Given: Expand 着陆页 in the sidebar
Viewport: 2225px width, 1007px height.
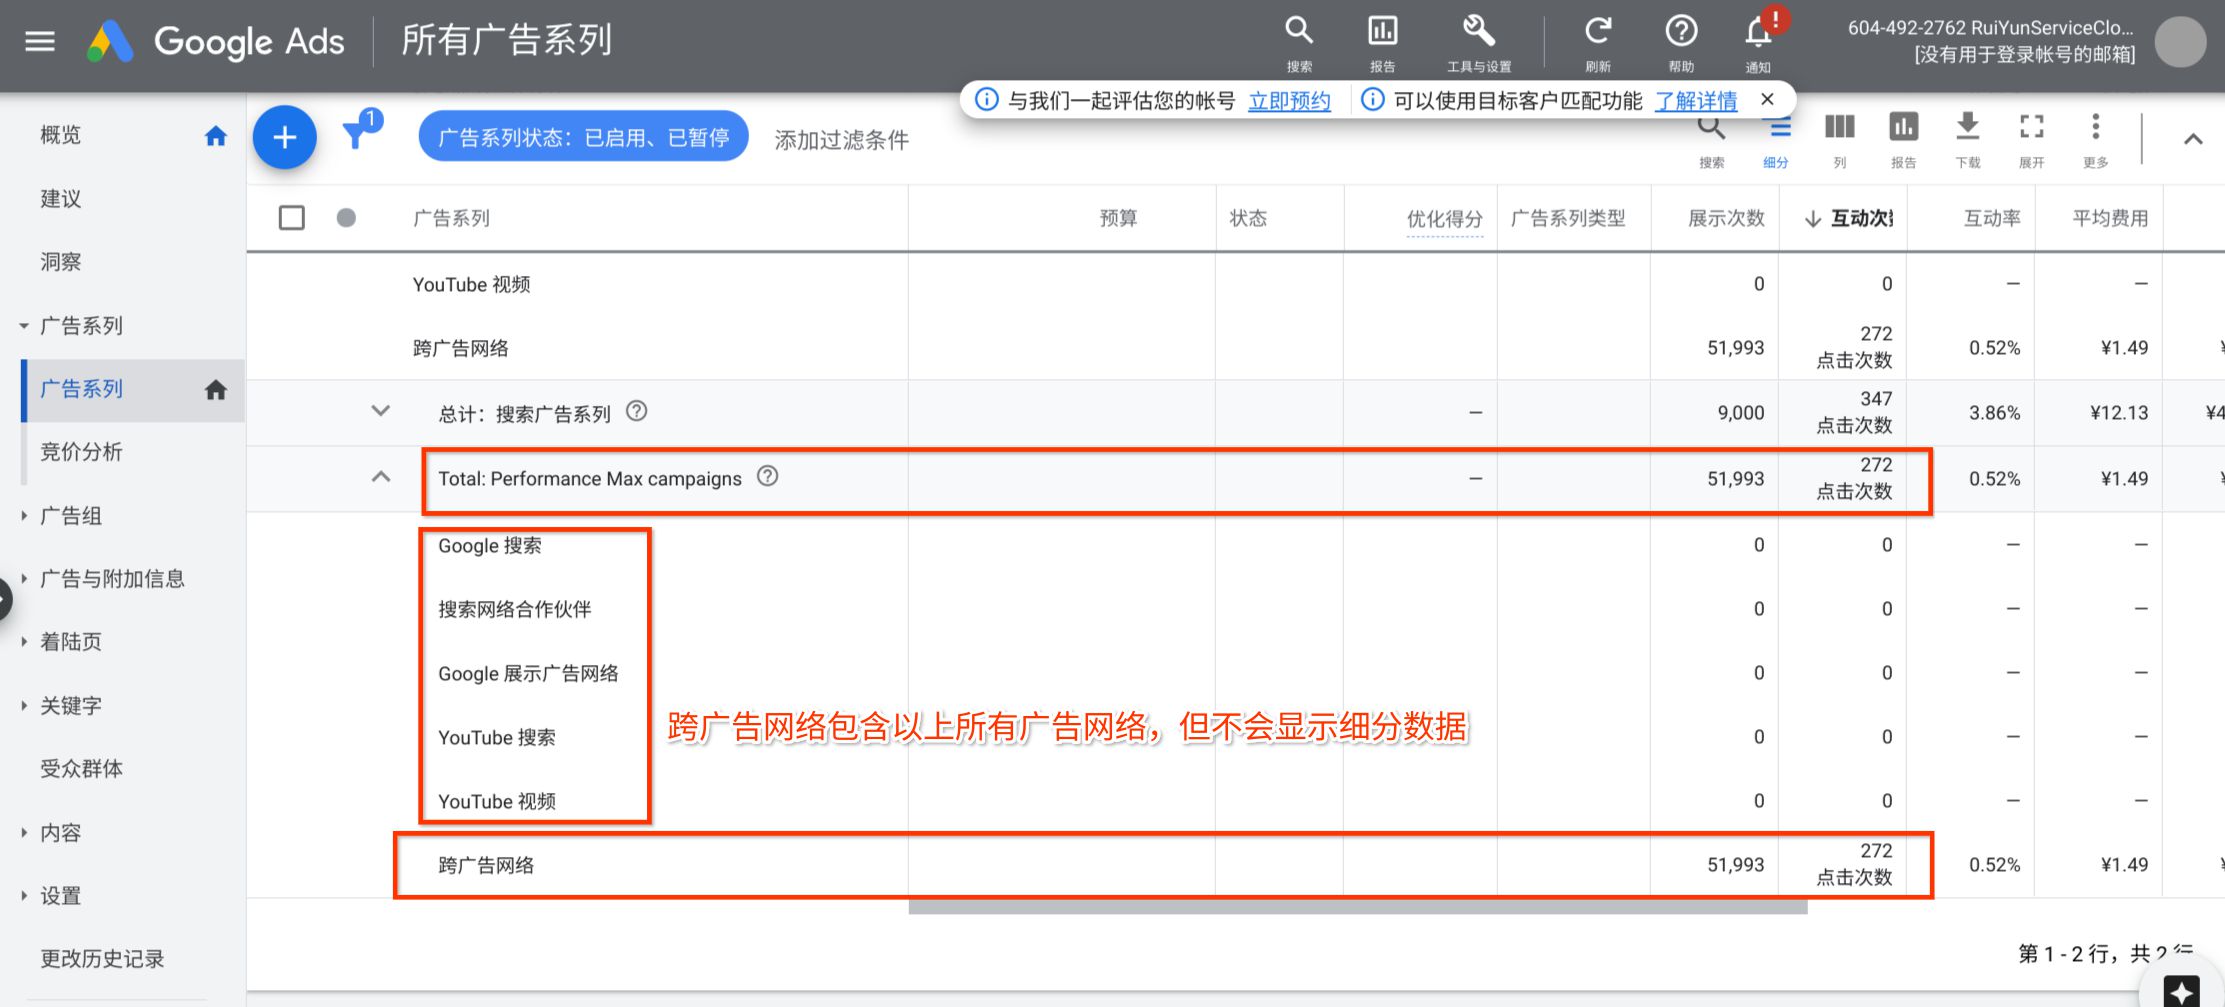Looking at the screenshot, I should pyautogui.click(x=24, y=642).
